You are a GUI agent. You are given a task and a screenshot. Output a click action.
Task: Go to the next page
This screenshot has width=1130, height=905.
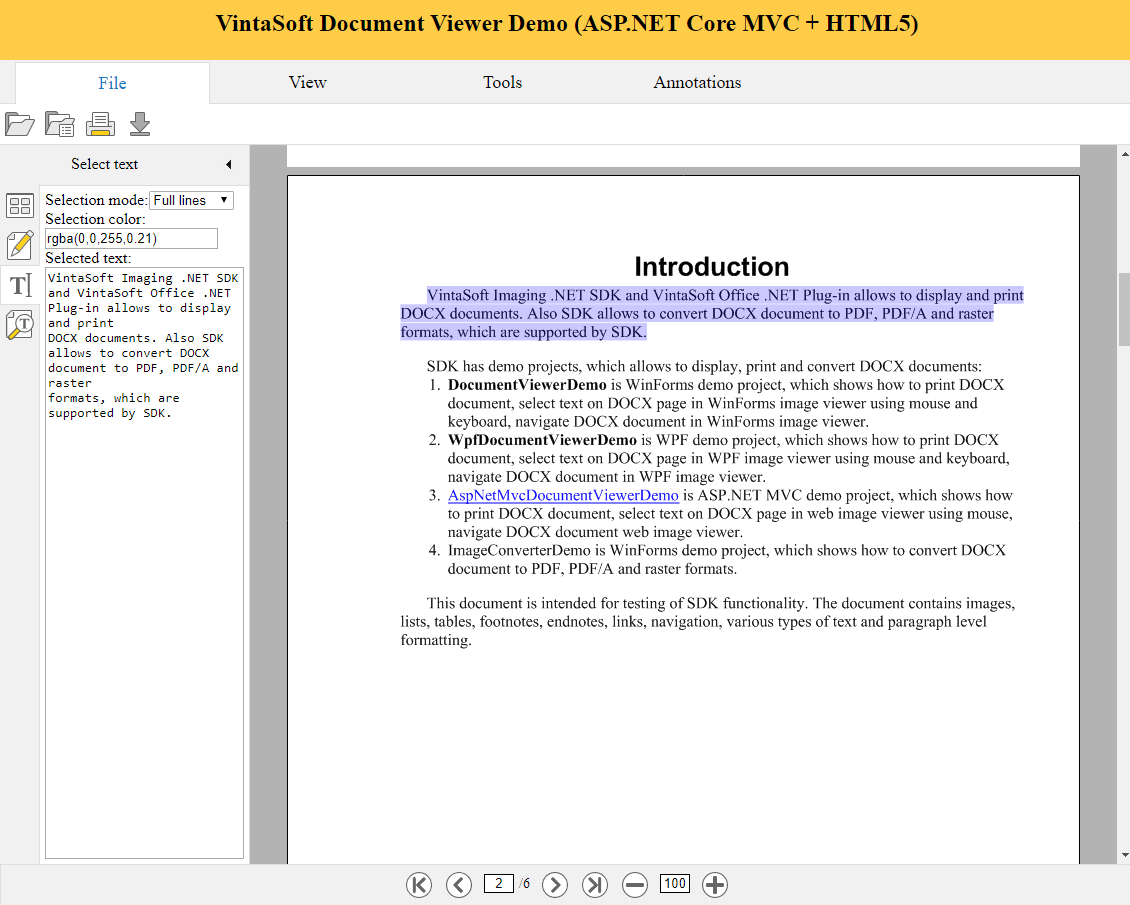point(554,884)
